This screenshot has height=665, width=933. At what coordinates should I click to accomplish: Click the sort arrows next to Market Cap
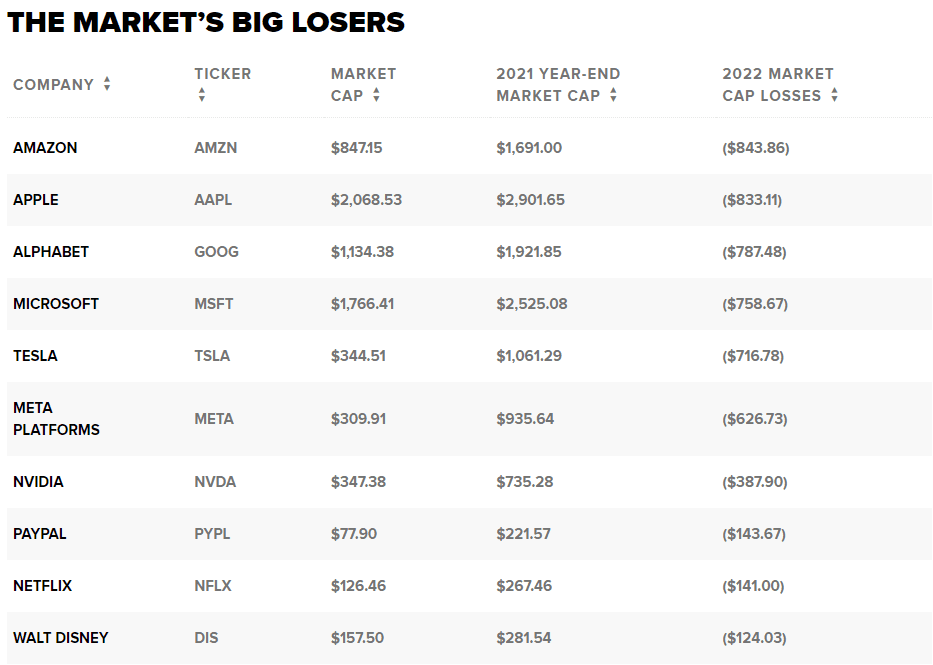[x=376, y=95]
